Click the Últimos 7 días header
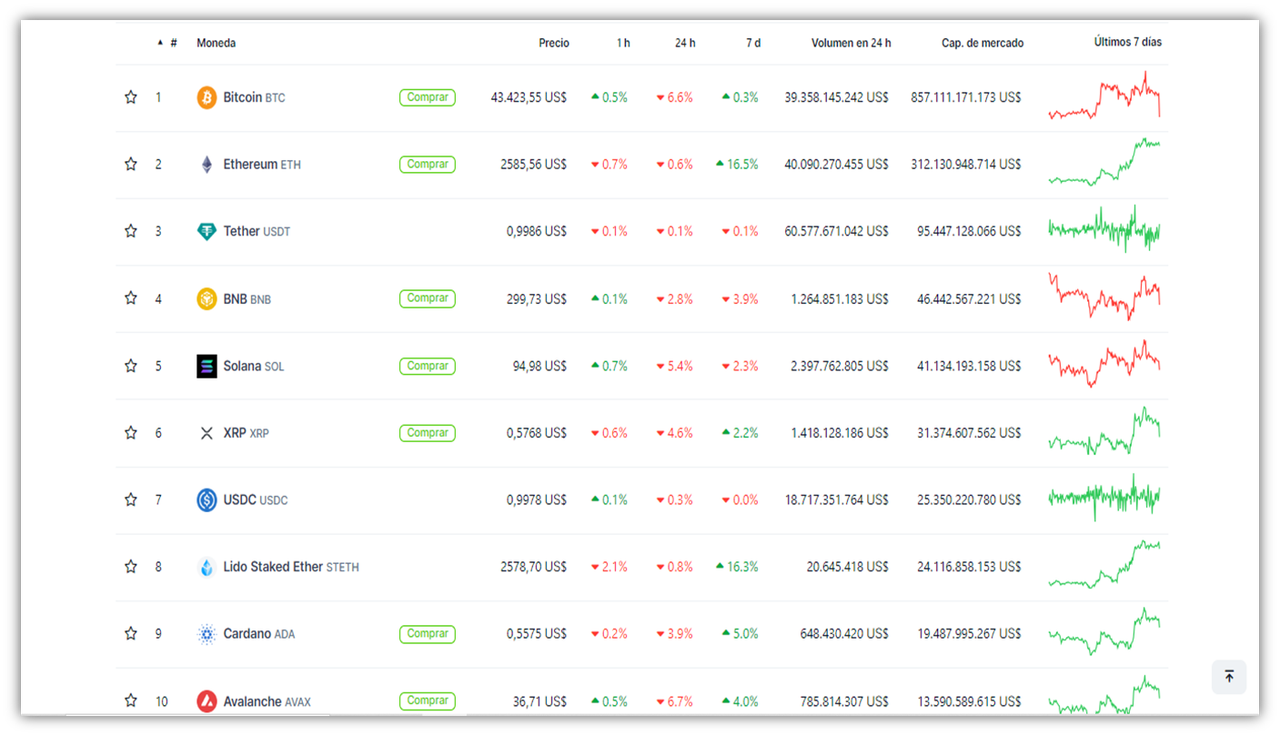The height and width of the screenshot is (736, 1280). click(1128, 42)
